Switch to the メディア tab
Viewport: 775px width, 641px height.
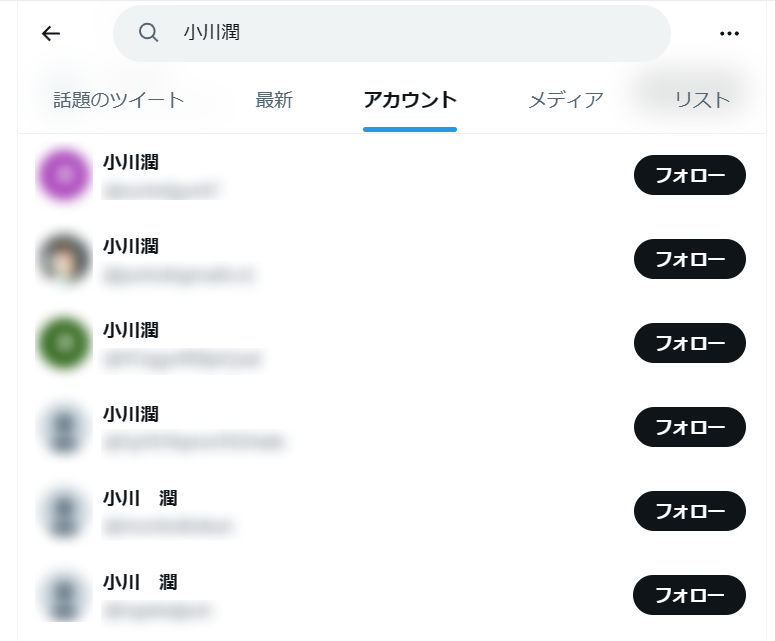(566, 100)
